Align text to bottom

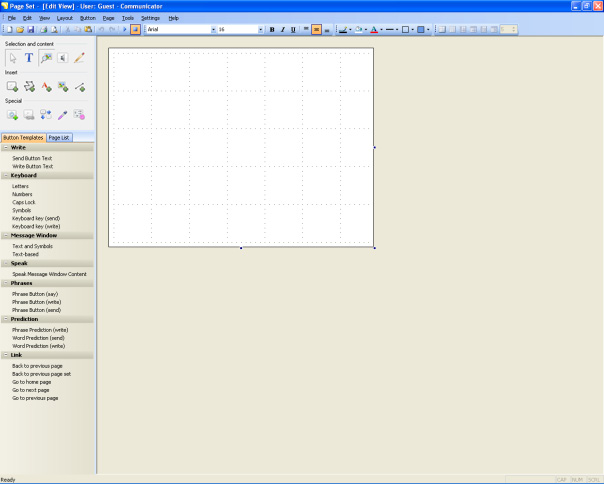click(x=327, y=29)
